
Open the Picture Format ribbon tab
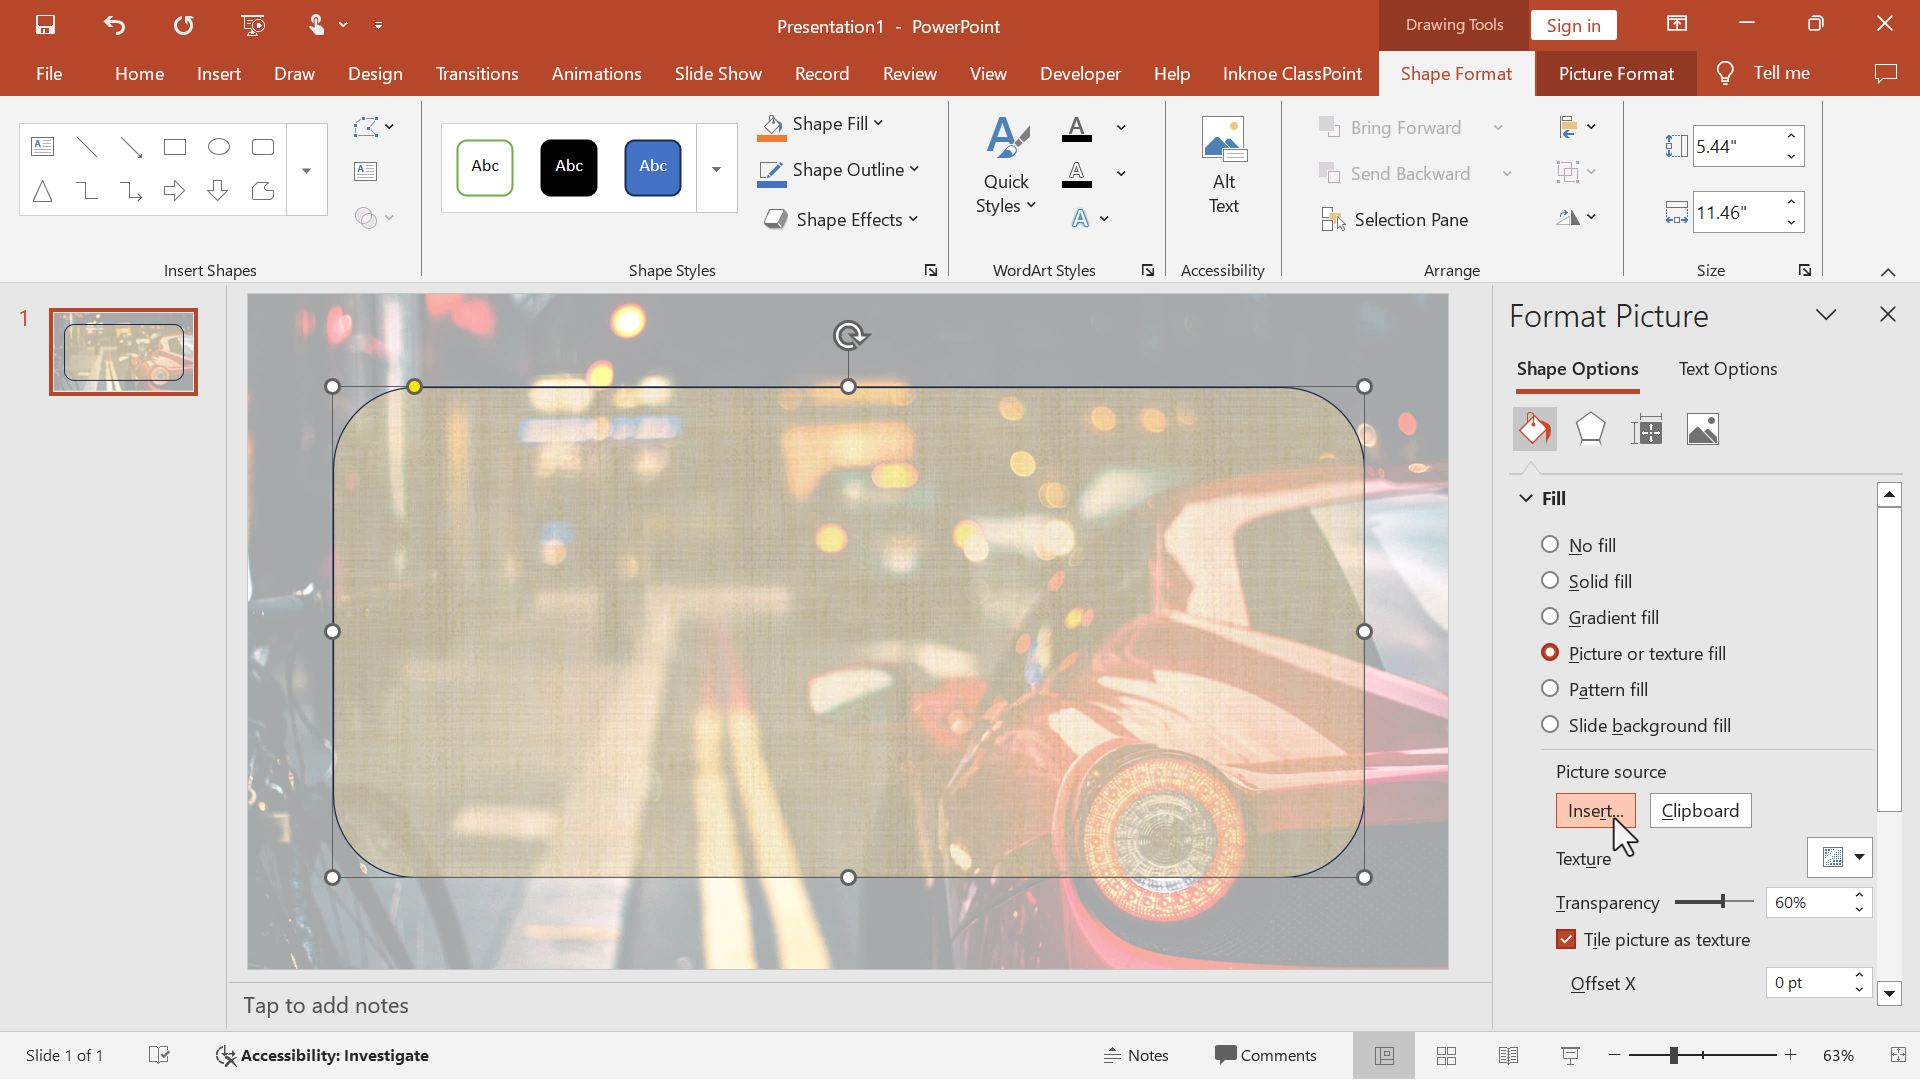click(1615, 73)
